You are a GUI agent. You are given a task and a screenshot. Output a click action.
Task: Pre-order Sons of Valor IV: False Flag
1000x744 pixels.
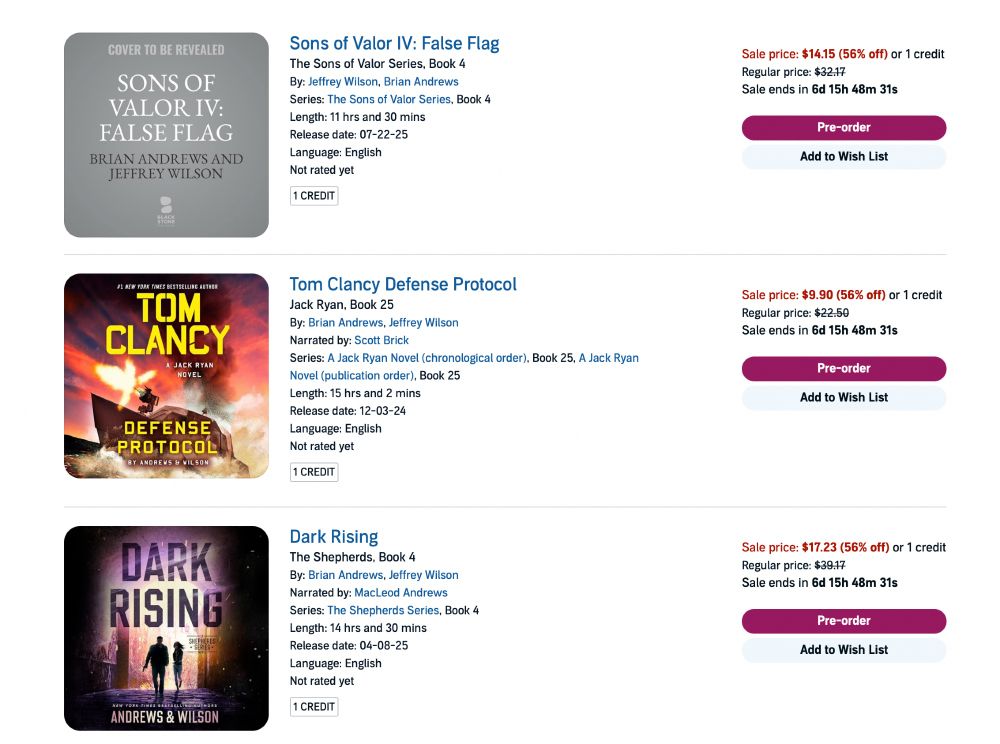843,127
